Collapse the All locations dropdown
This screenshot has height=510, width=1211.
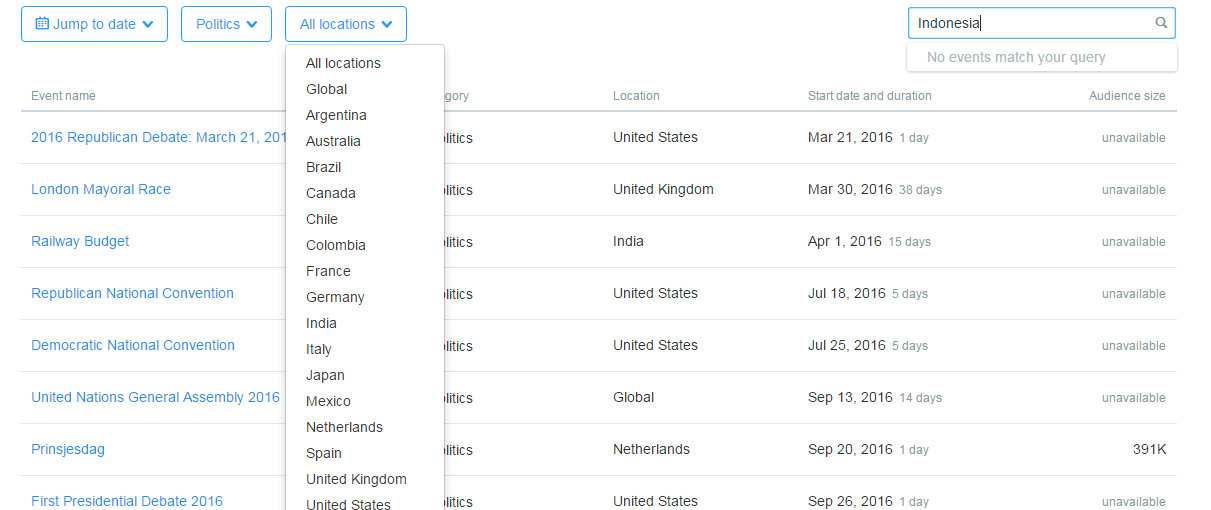click(345, 24)
